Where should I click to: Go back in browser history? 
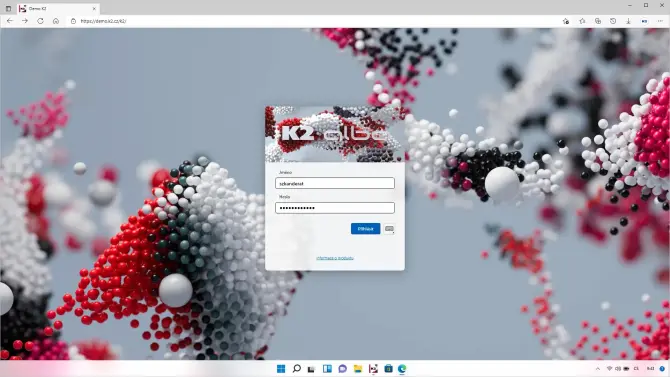coord(9,21)
